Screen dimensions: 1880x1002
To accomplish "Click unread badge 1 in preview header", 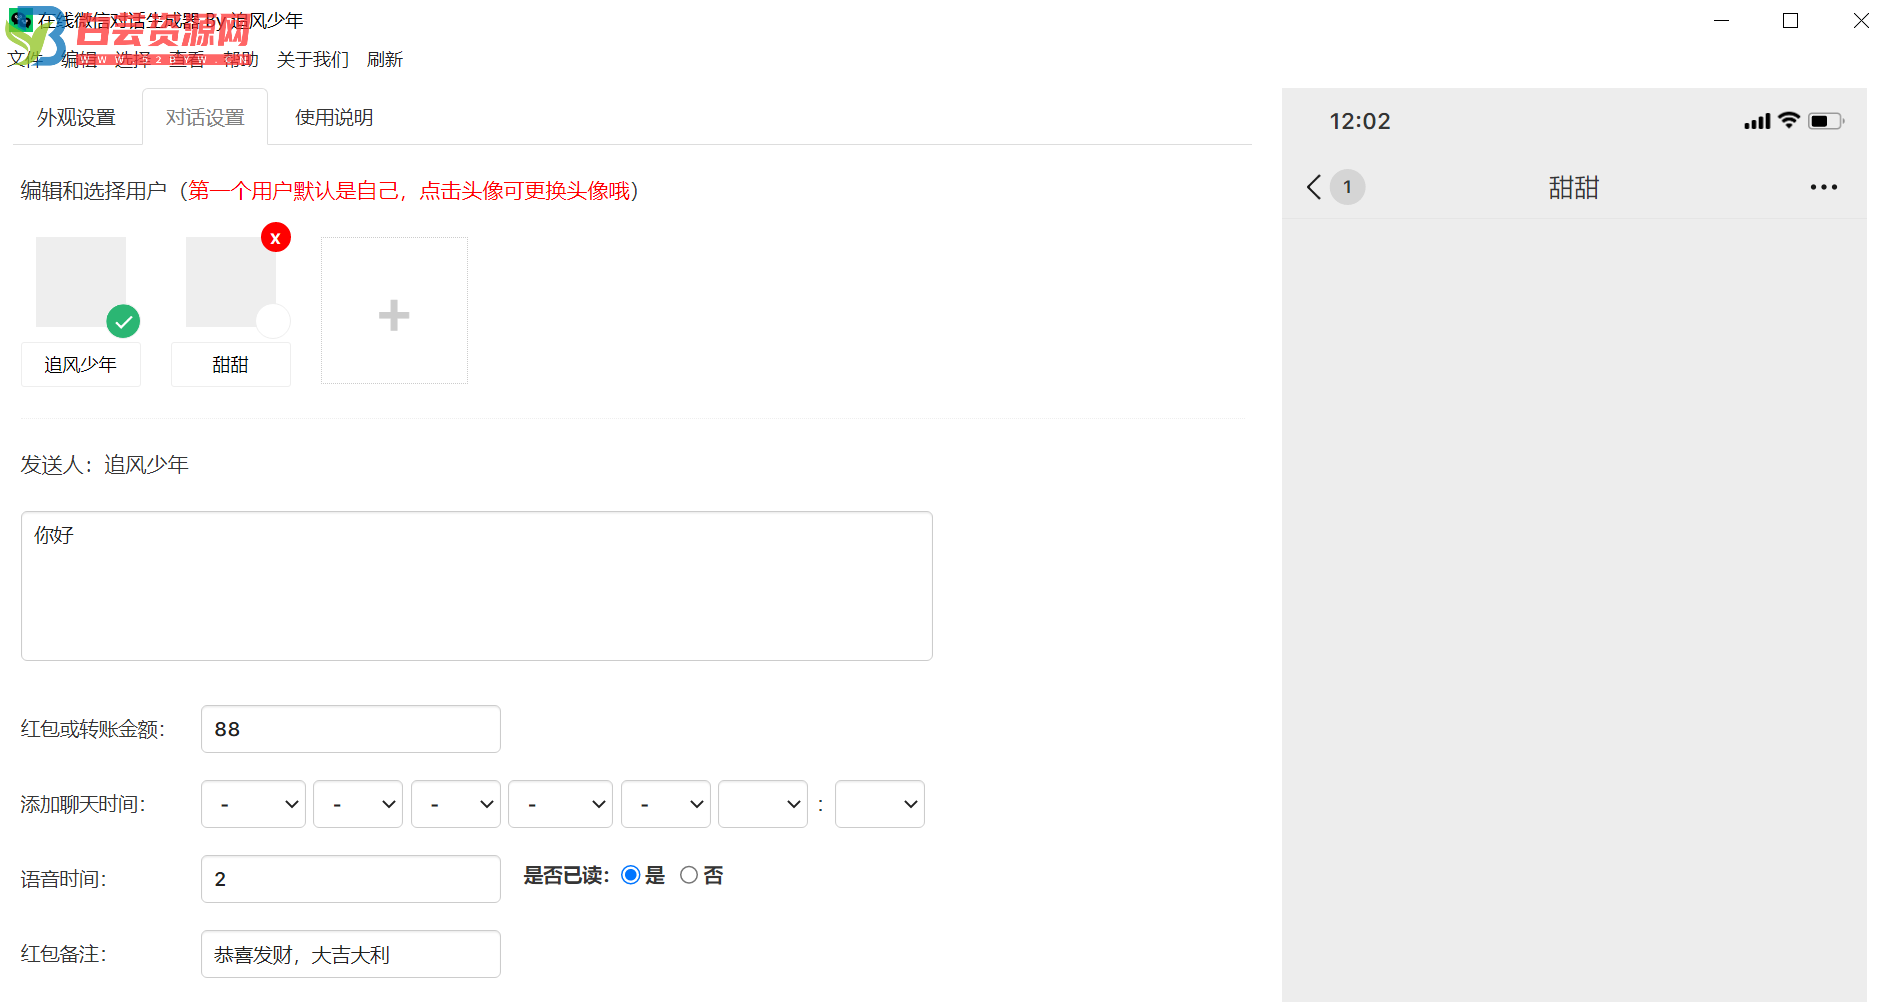I will point(1347,187).
